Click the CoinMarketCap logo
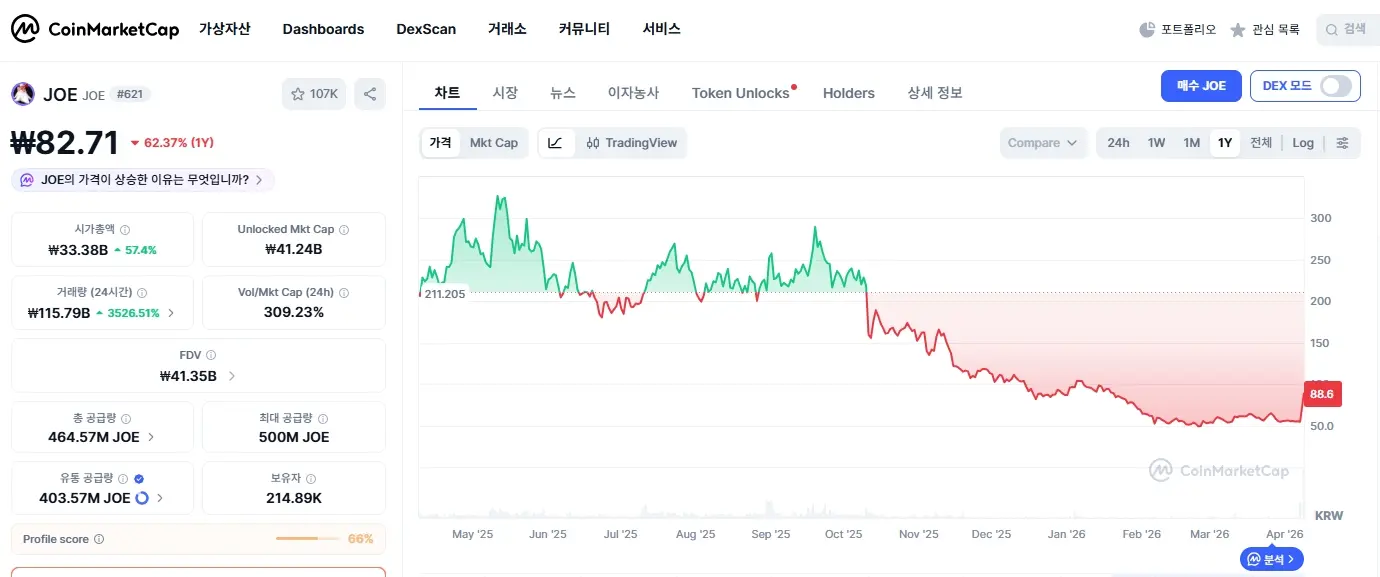1380x577 pixels. click(94, 28)
